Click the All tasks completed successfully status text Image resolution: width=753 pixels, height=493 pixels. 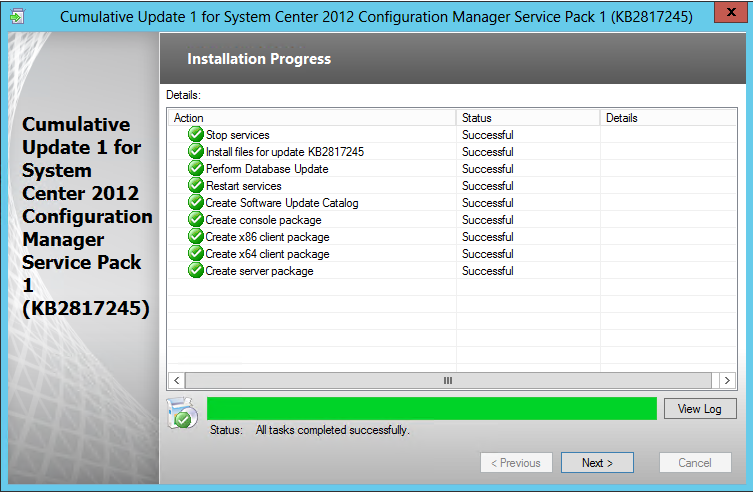[x=332, y=430]
